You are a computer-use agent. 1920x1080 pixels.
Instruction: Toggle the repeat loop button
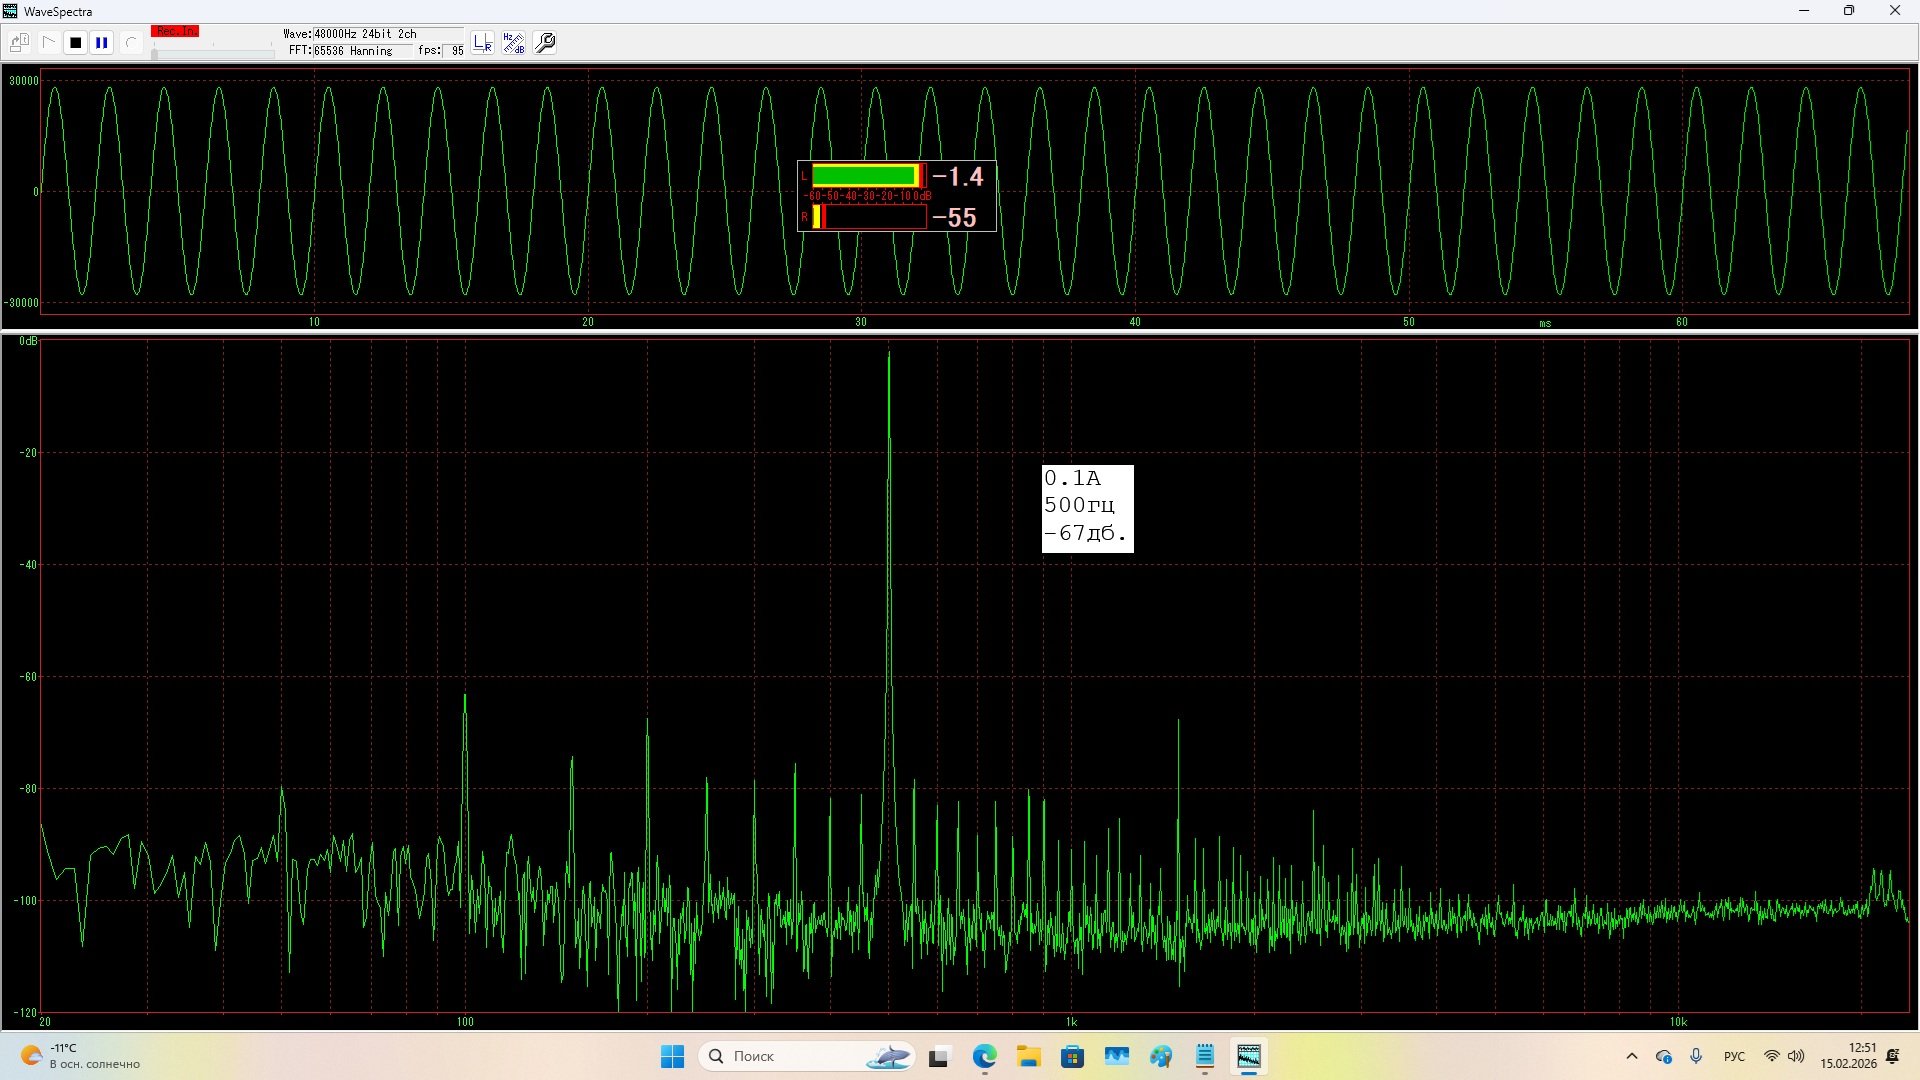click(x=130, y=43)
